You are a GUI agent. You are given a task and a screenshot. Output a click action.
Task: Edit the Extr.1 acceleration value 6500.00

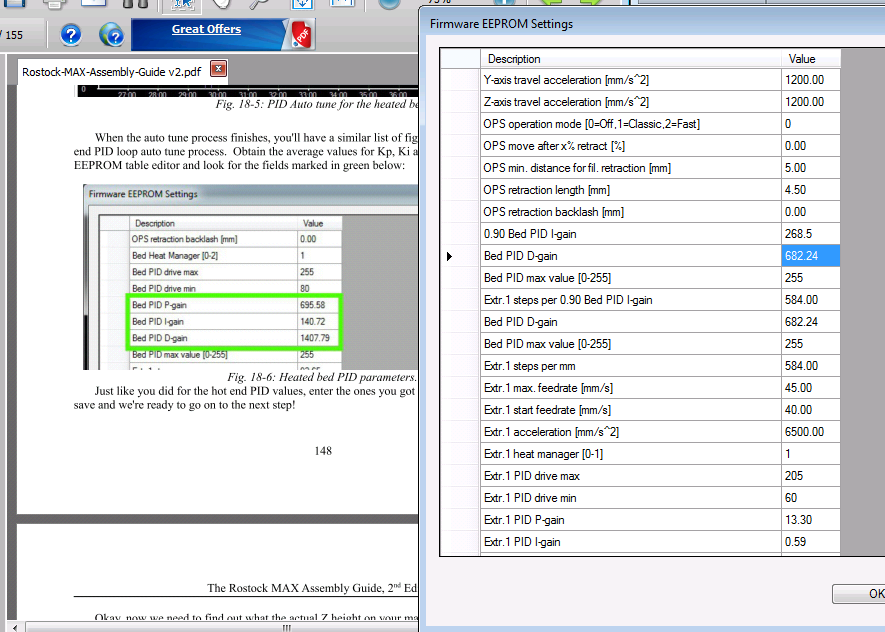click(810, 432)
